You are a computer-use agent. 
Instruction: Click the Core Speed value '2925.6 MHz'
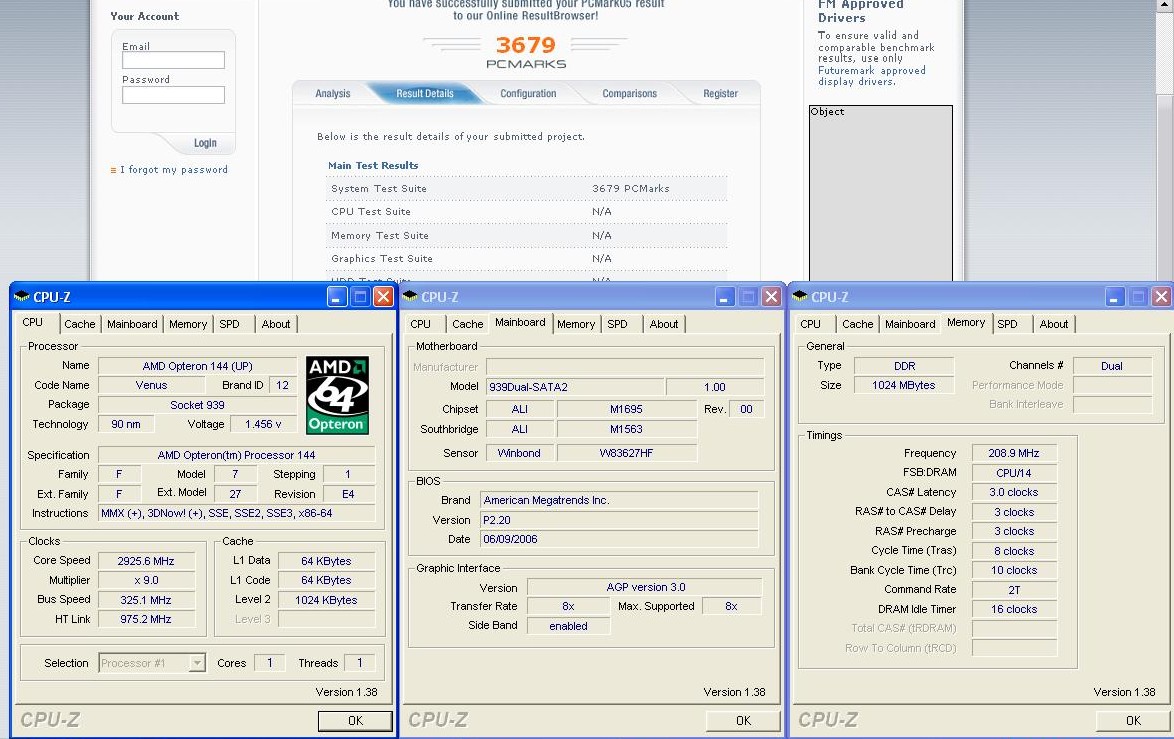(146, 561)
